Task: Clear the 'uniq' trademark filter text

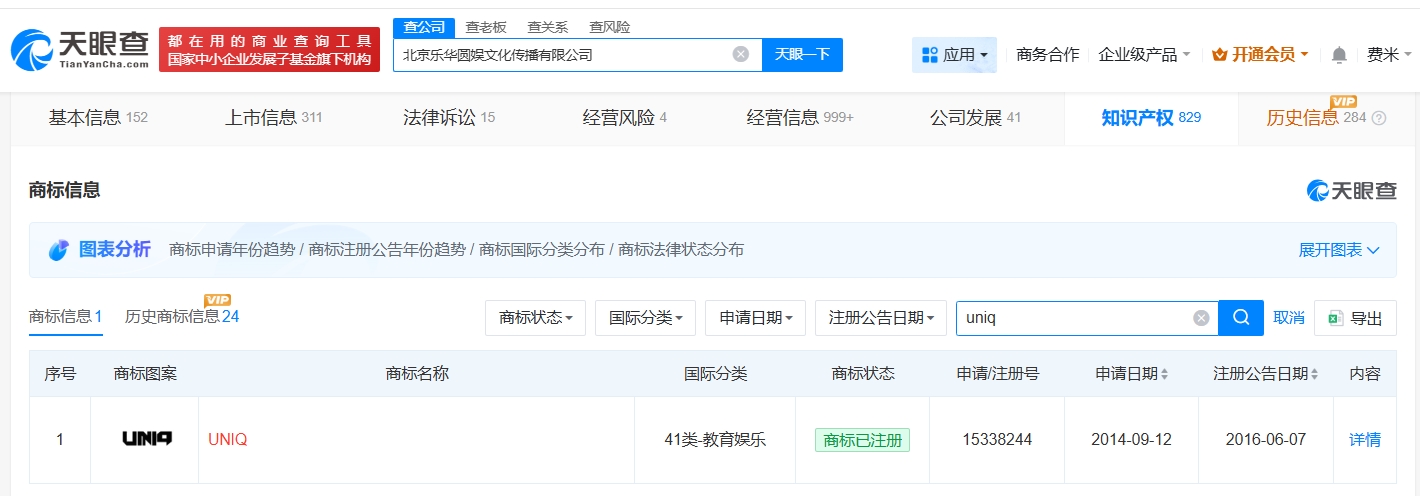Action: click(x=1201, y=318)
